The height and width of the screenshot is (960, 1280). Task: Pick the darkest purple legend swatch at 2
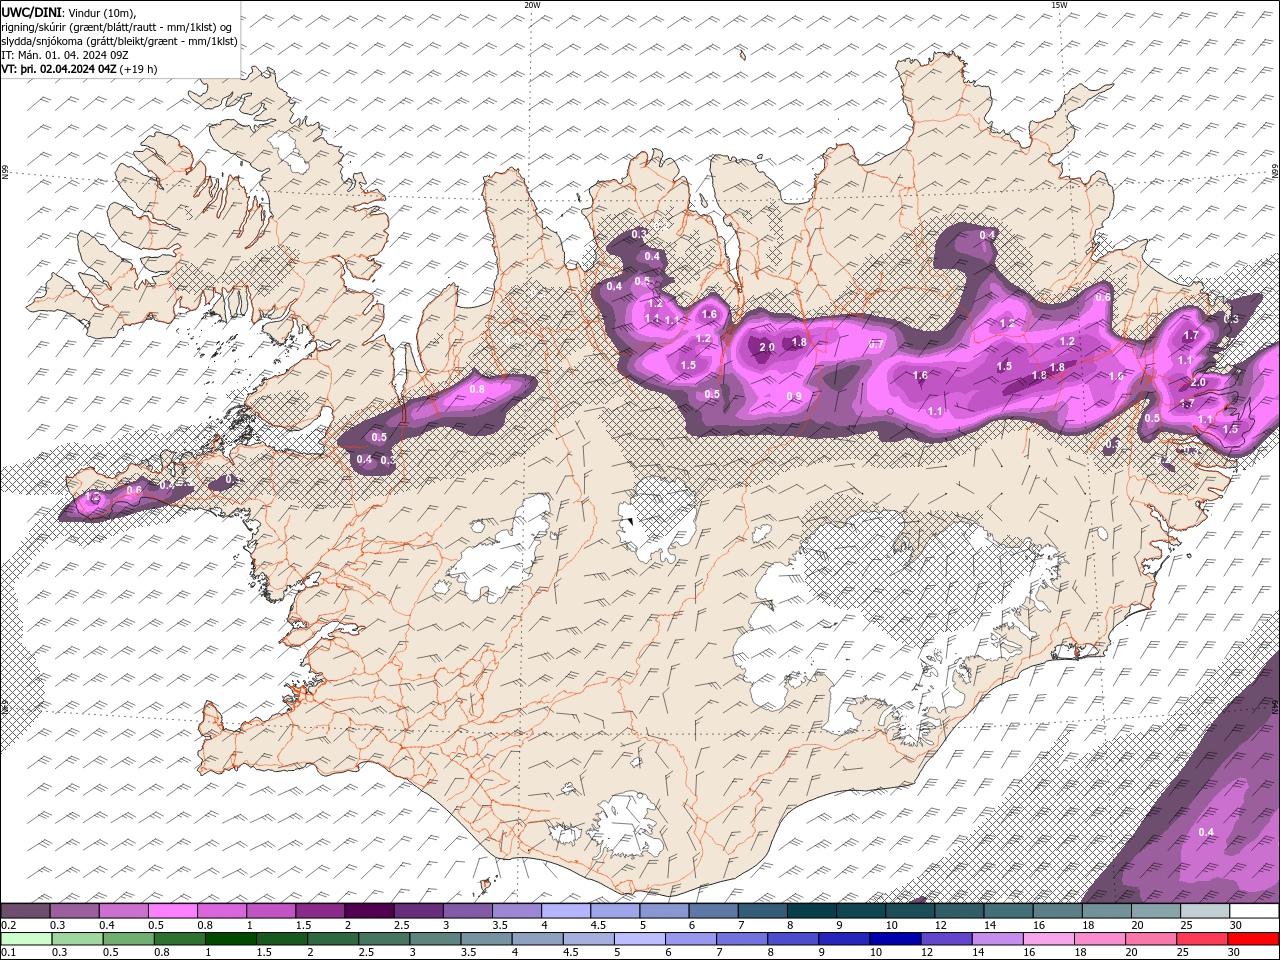tap(369, 911)
